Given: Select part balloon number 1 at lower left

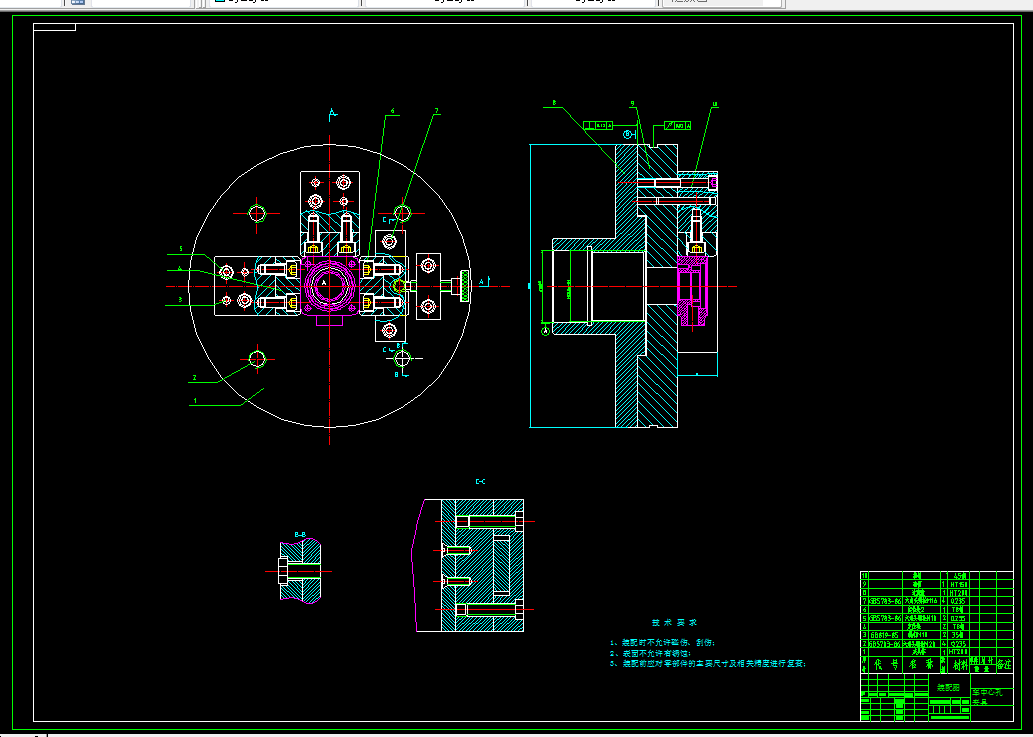Looking at the screenshot, I should pyautogui.click(x=195, y=400).
